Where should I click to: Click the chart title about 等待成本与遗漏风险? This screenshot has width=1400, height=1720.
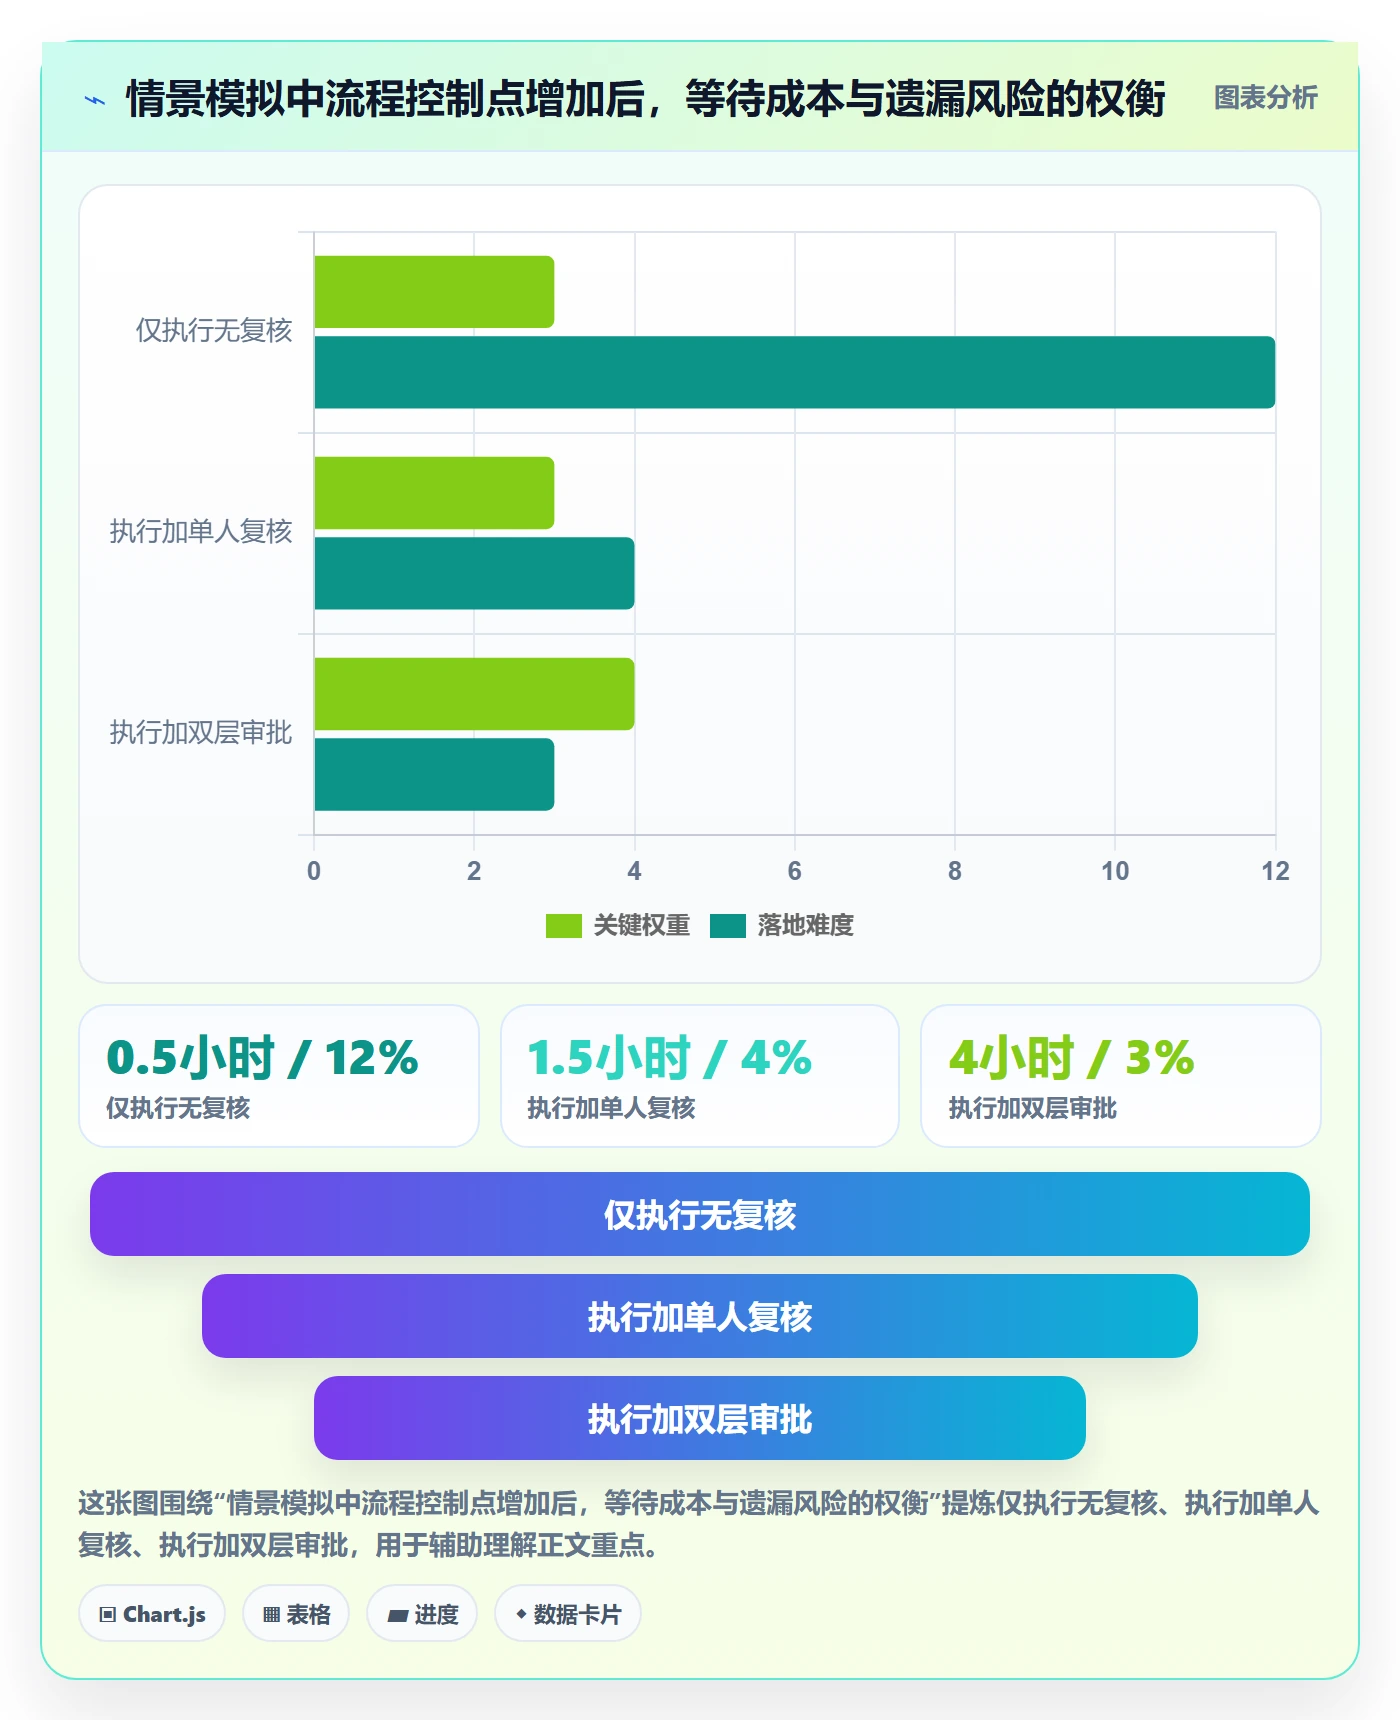(646, 99)
